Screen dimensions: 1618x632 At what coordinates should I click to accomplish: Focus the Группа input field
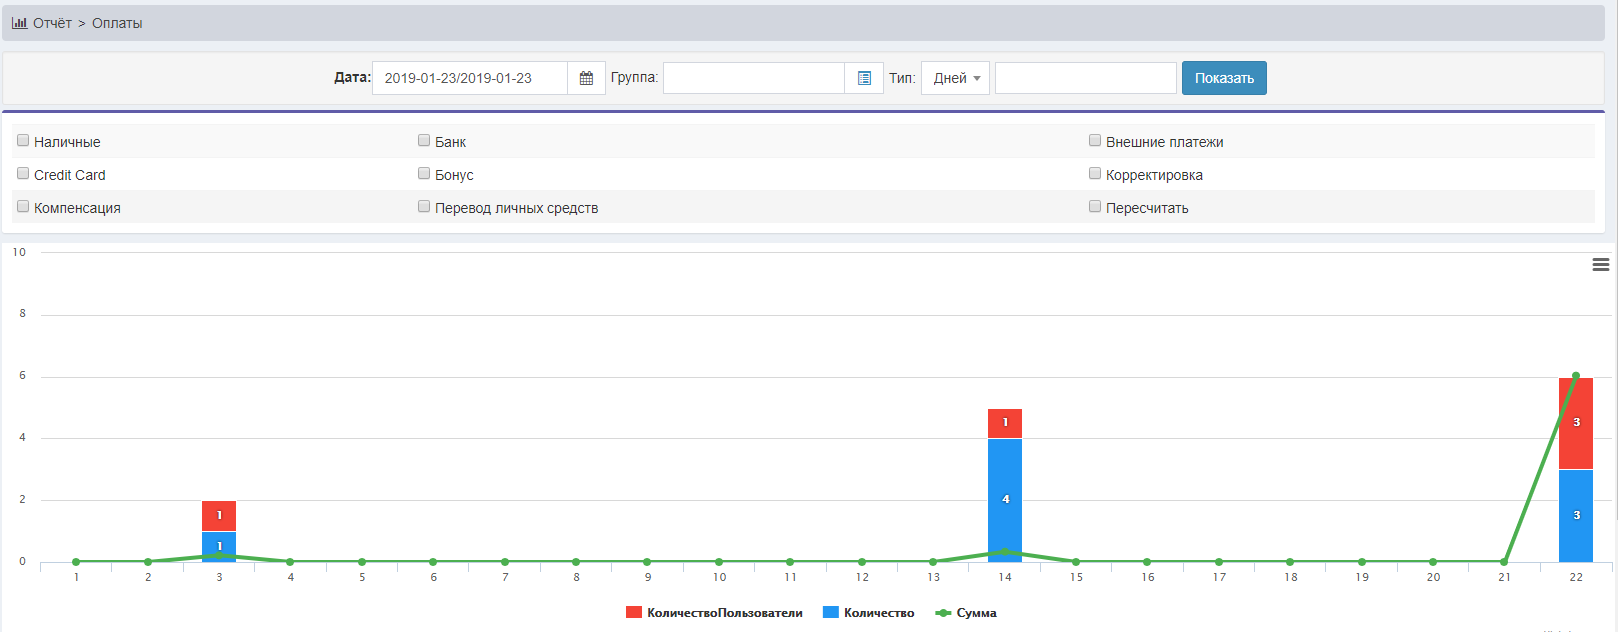tap(753, 78)
